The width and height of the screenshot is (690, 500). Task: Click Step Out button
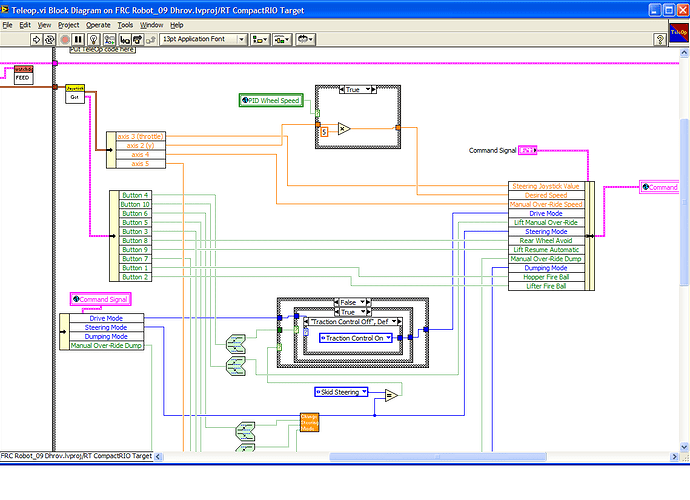[150, 40]
